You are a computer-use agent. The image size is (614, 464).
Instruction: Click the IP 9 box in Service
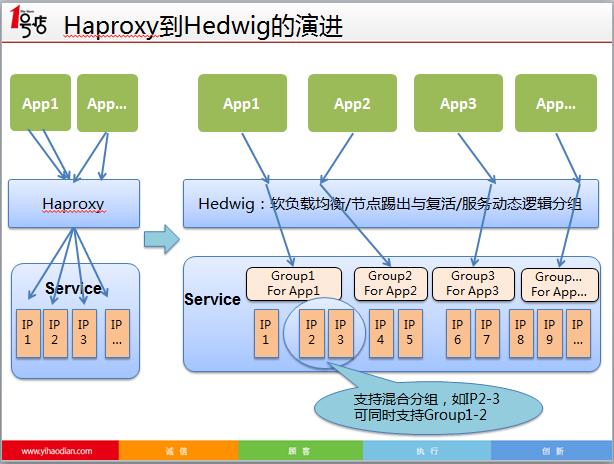(x=550, y=333)
